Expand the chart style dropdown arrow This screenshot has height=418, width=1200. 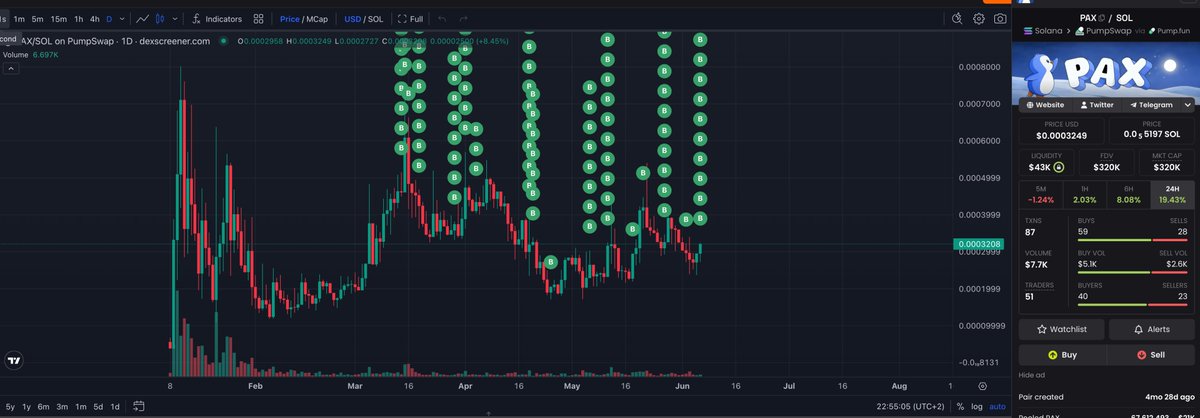coord(176,18)
